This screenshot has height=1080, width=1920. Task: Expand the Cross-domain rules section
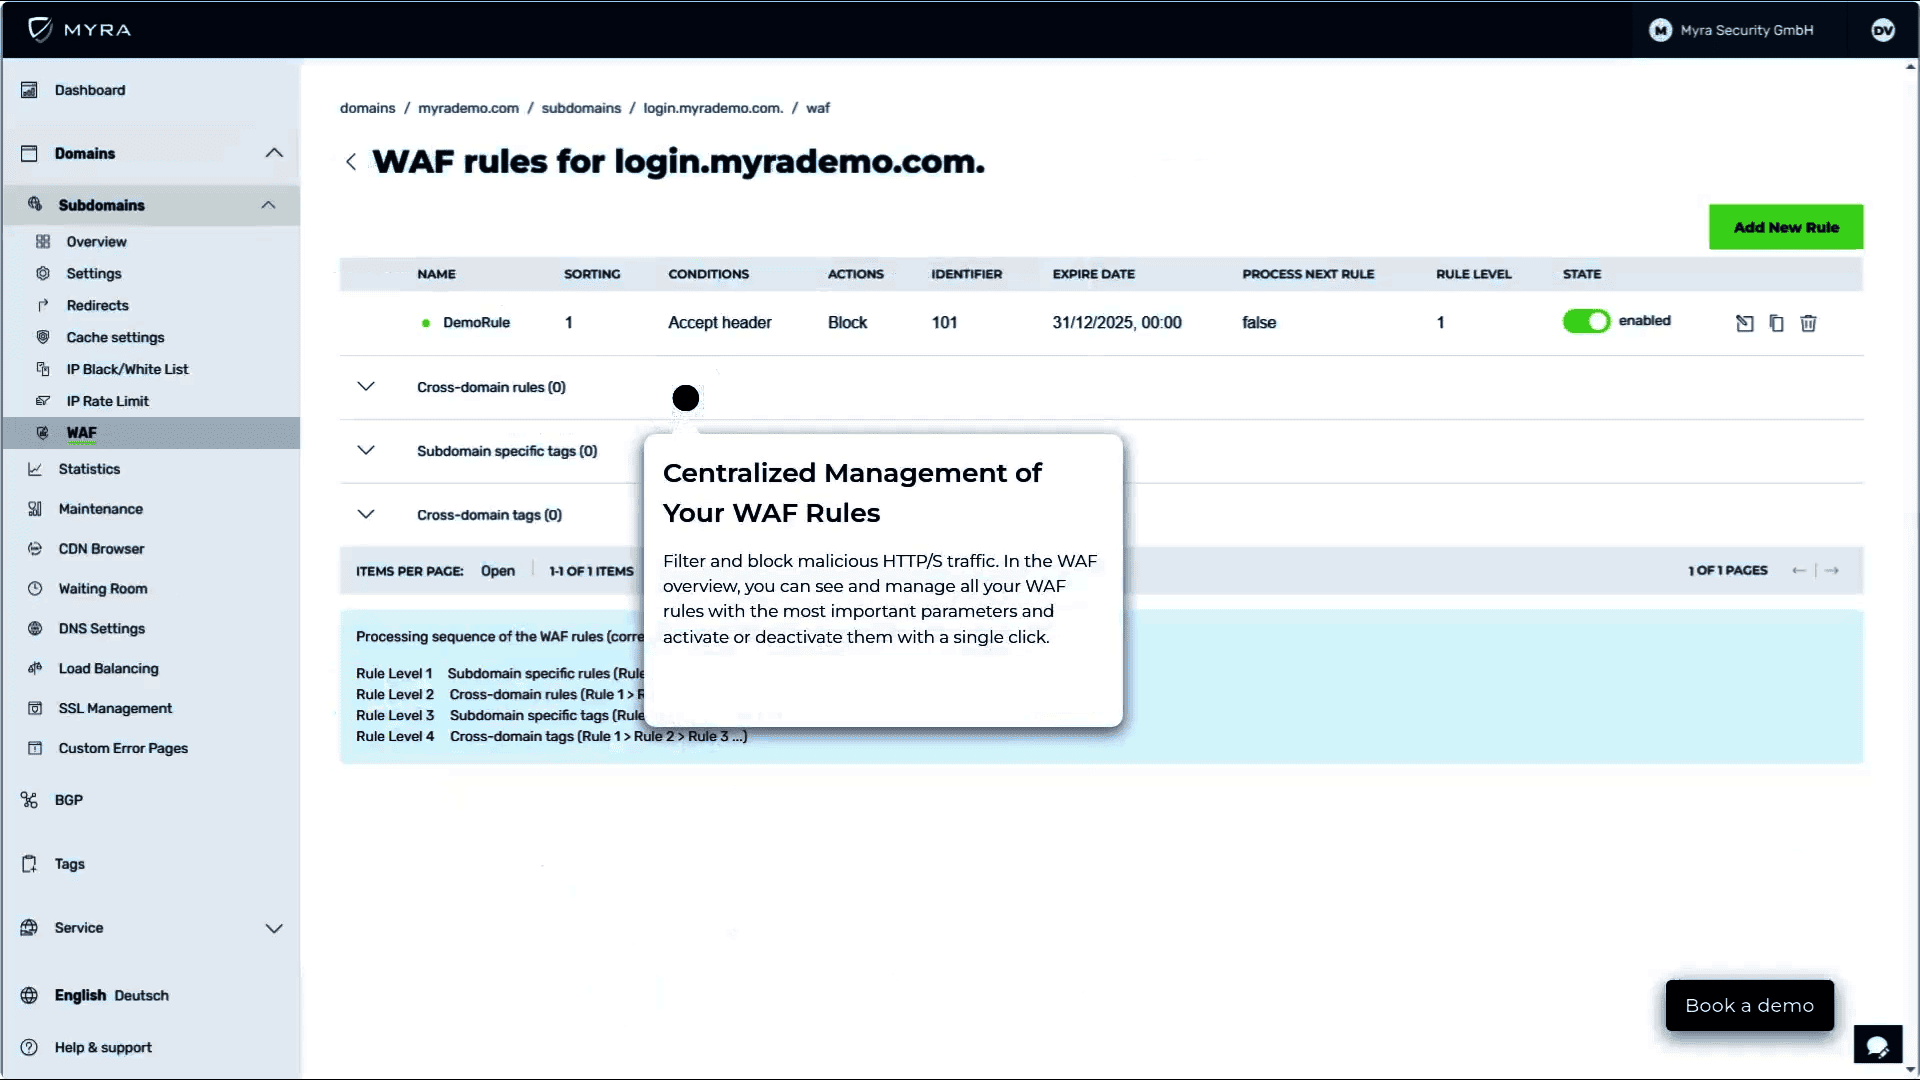[x=366, y=387]
